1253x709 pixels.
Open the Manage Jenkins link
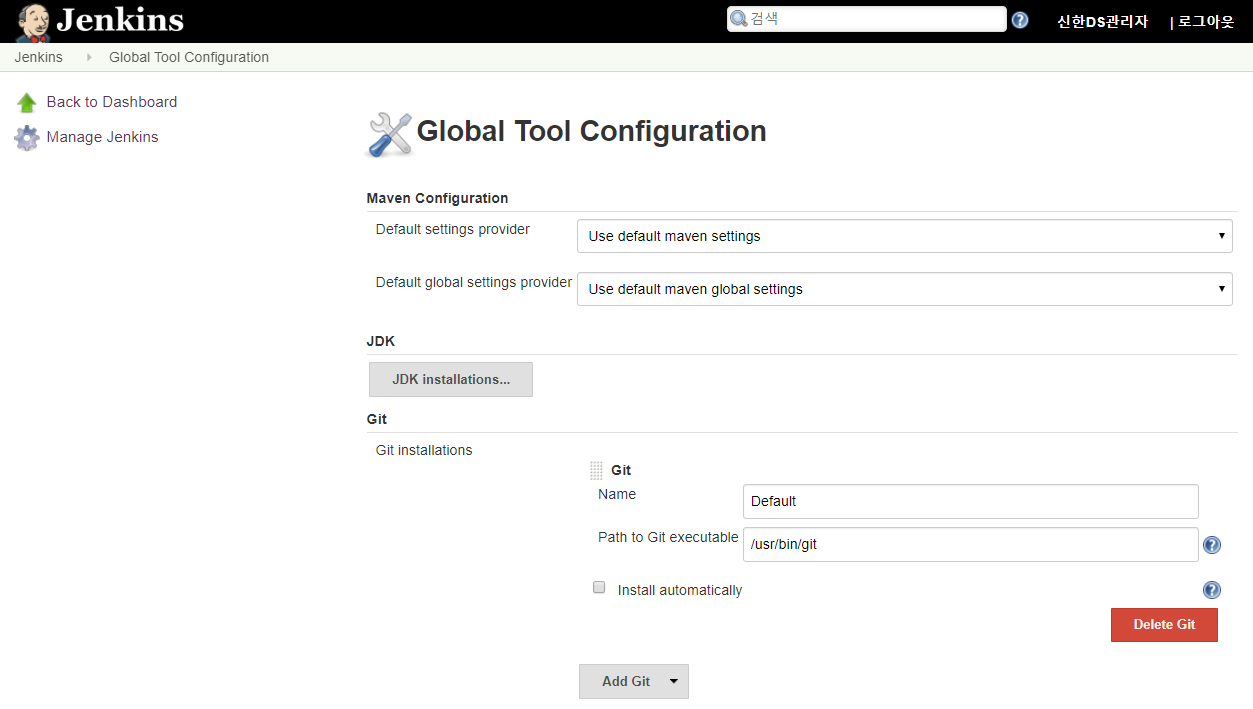[x=102, y=137]
